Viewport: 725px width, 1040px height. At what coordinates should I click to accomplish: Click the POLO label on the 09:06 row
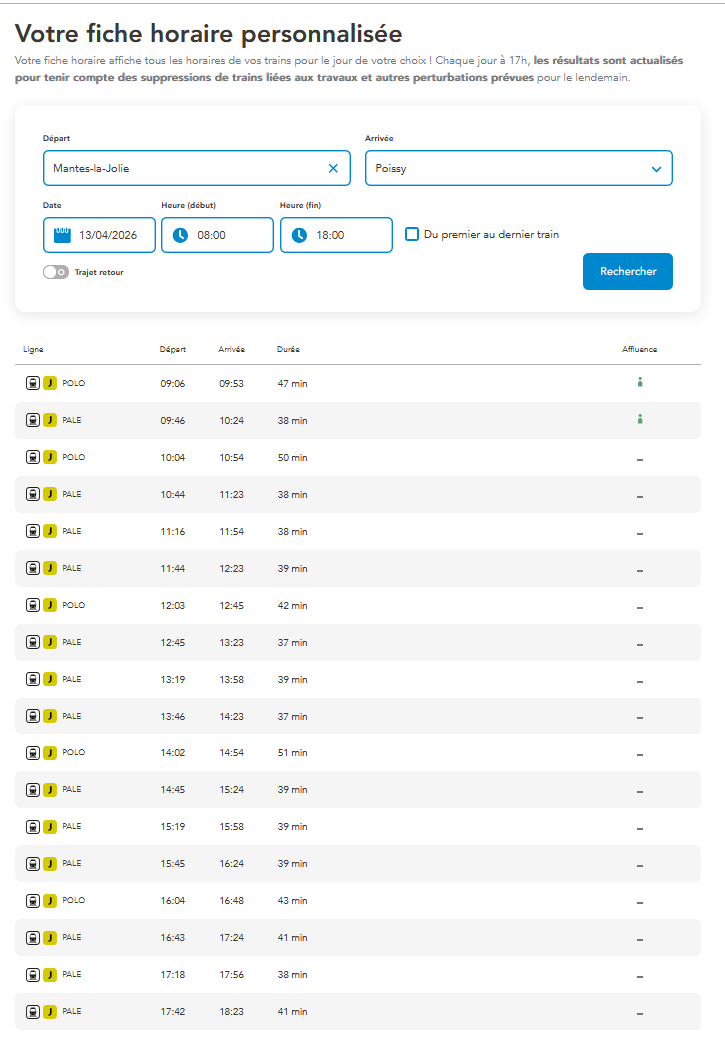tap(74, 383)
